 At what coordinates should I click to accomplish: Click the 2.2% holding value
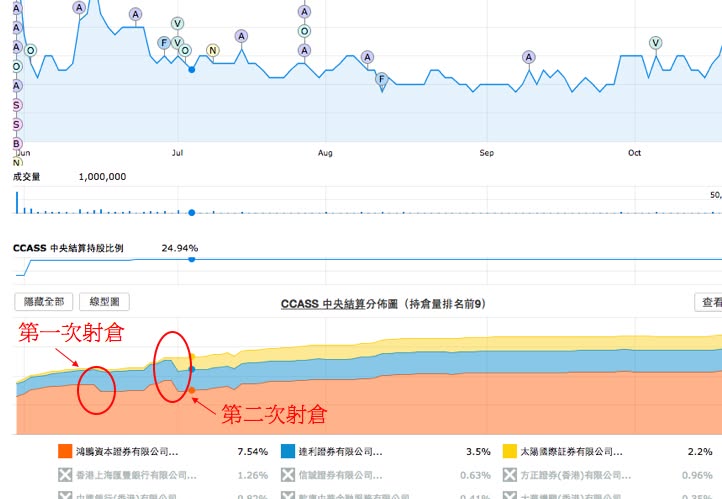coord(700,452)
